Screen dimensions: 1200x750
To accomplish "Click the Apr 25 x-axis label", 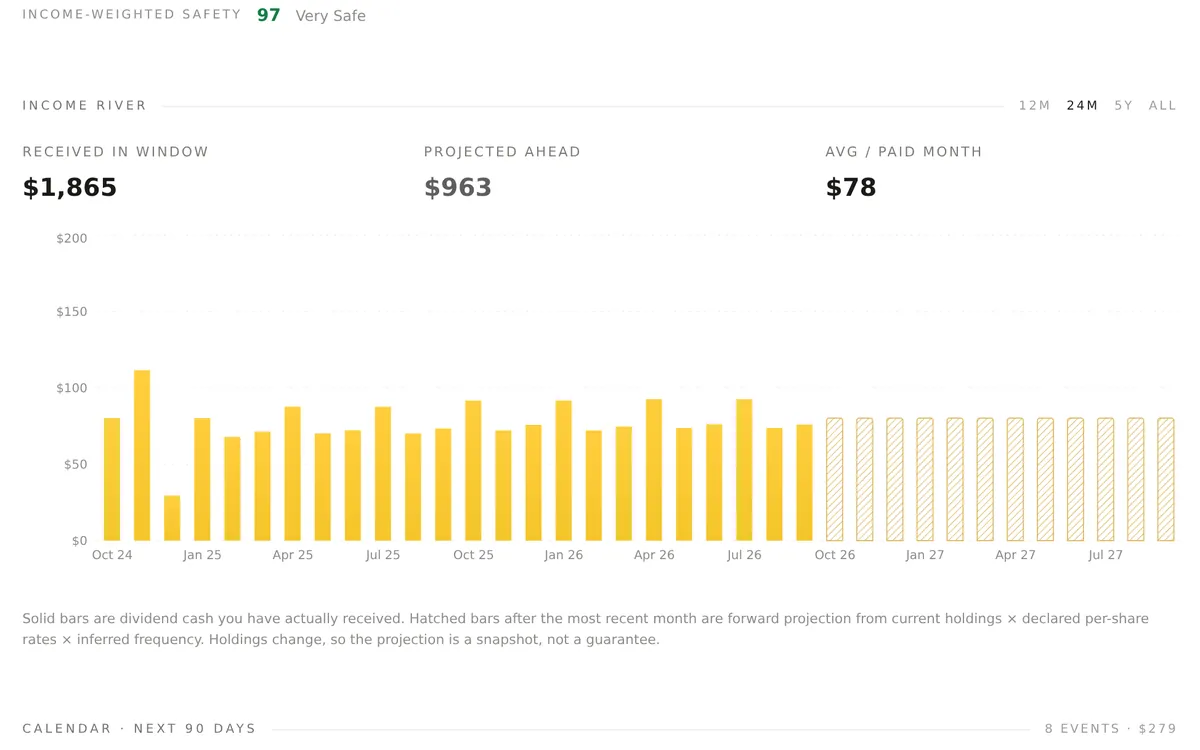I will [293, 555].
